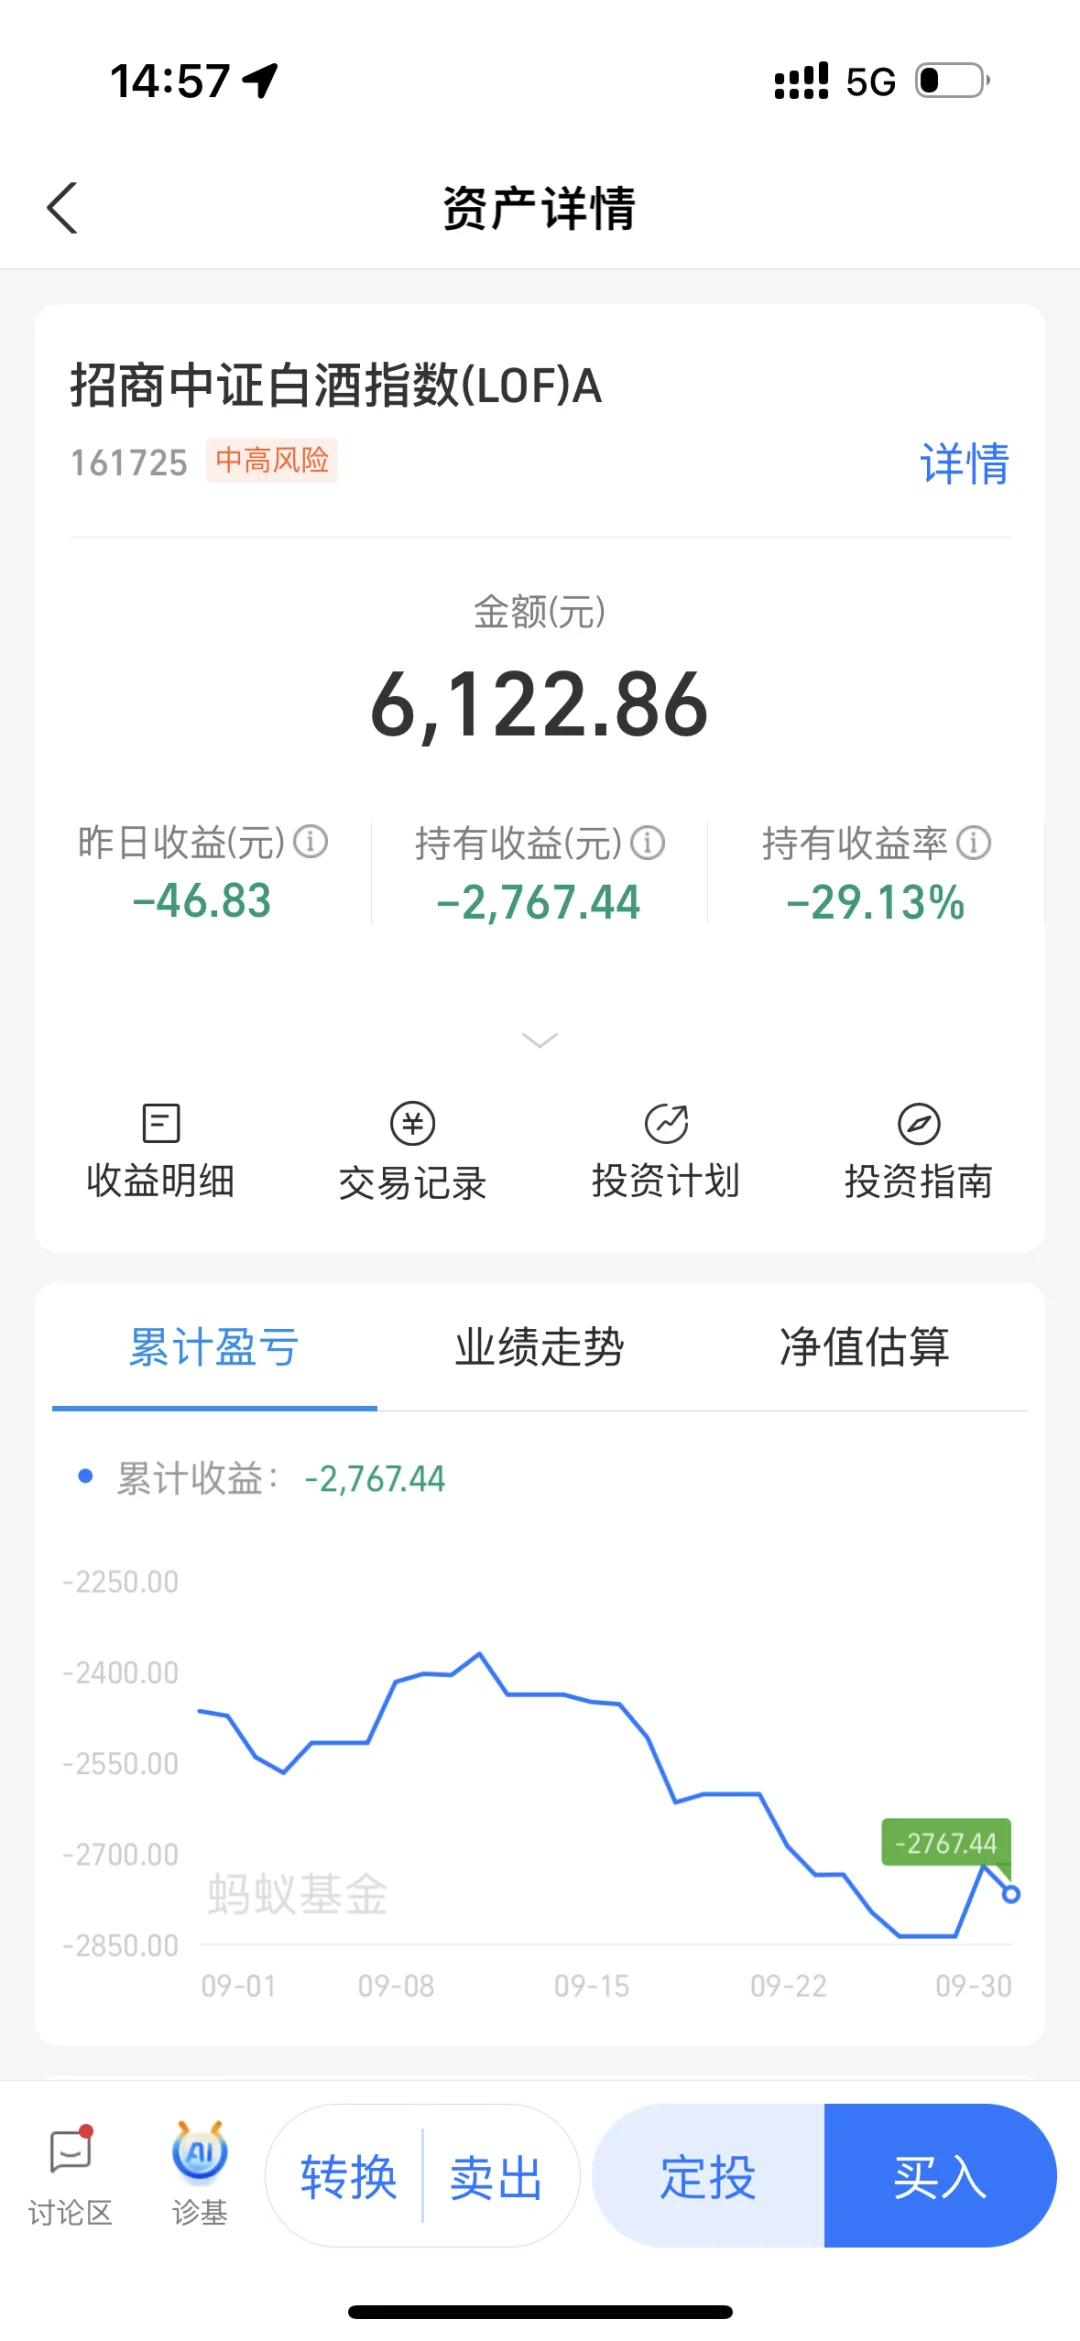This screenshot has height=2341, width=1080.
Task: Tap info icon beside 持有收益(元)
Action: click(x=647, y=843)
